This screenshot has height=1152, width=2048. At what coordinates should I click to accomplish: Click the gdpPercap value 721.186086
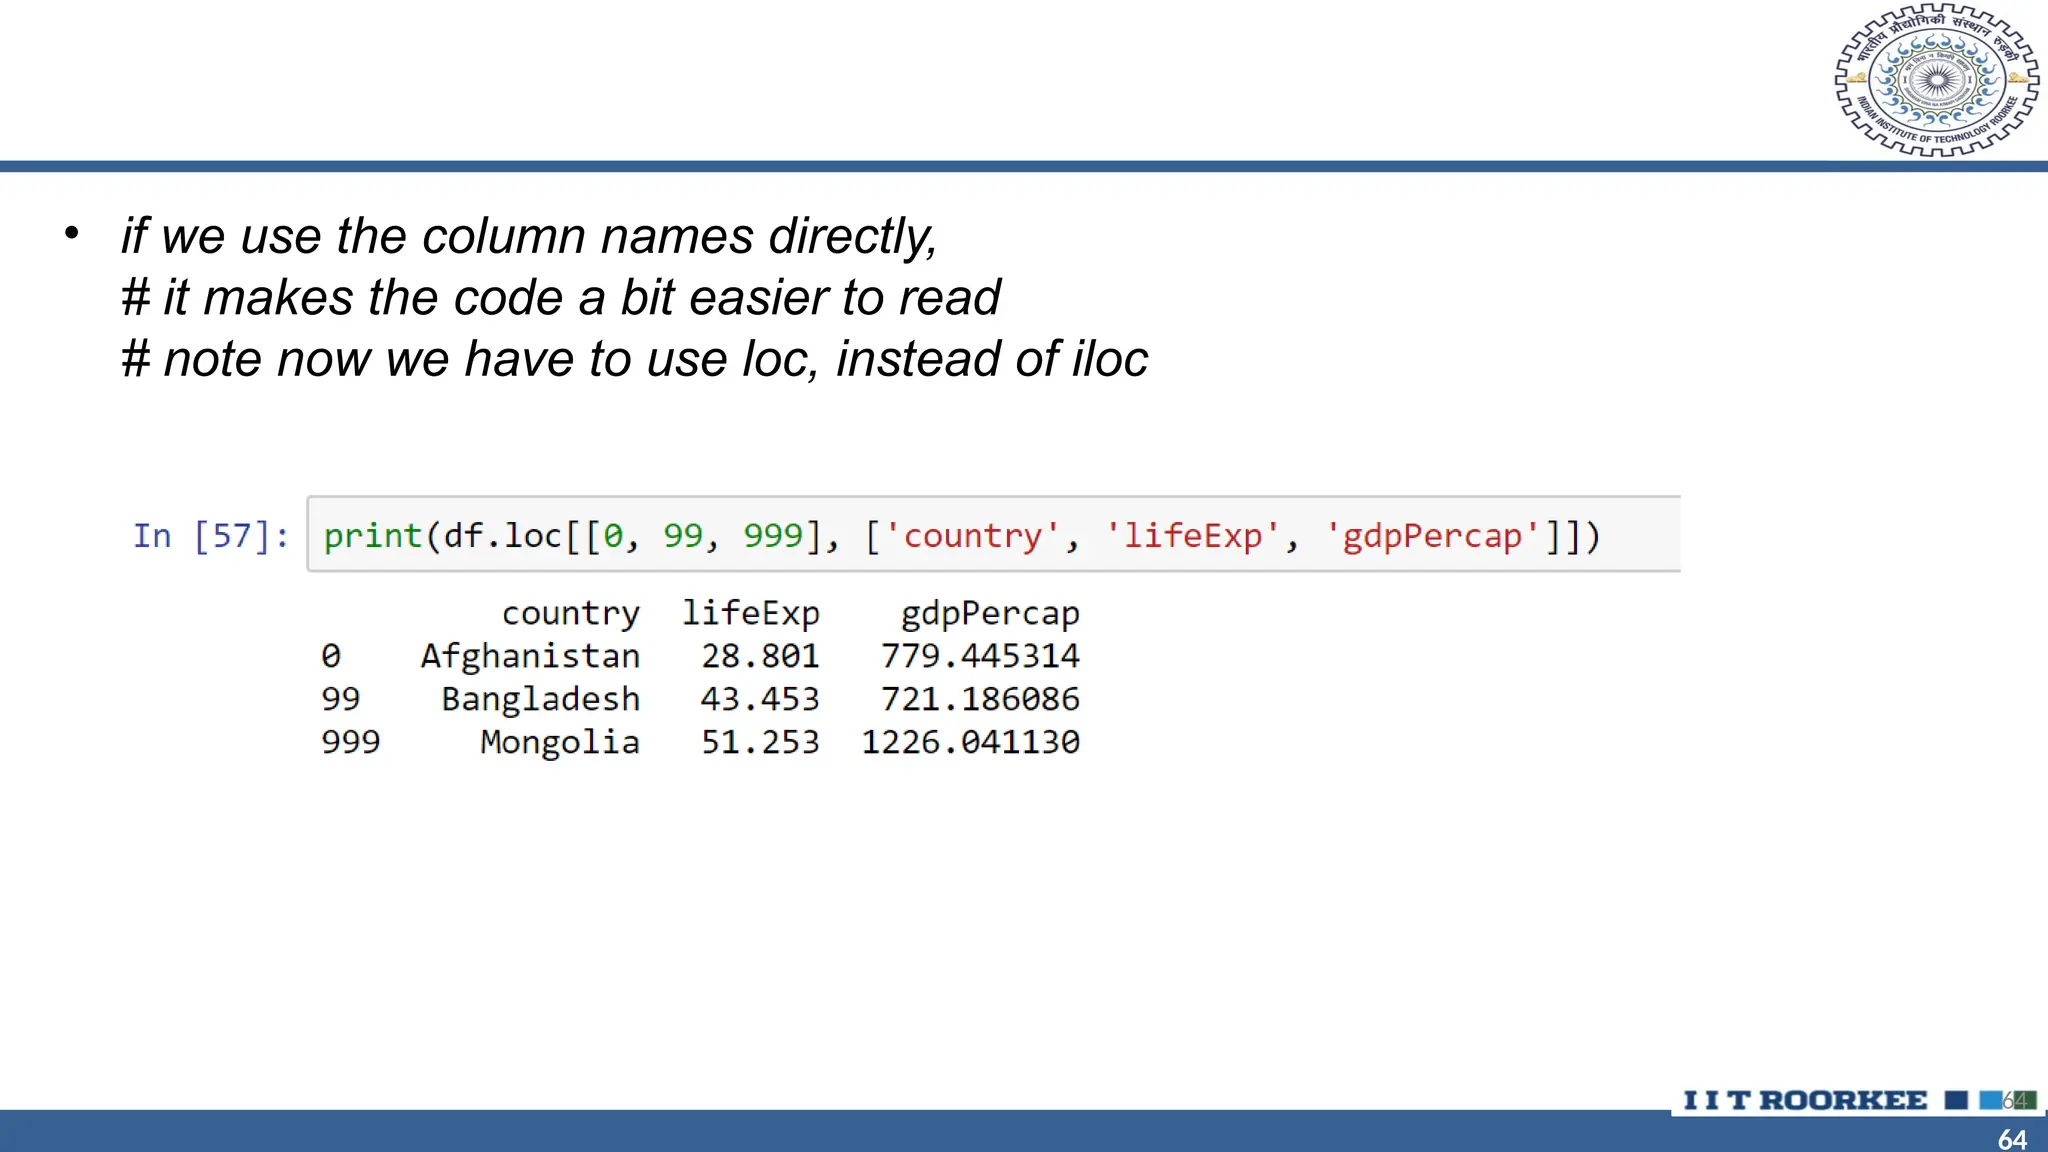click(x=980, y=699)
